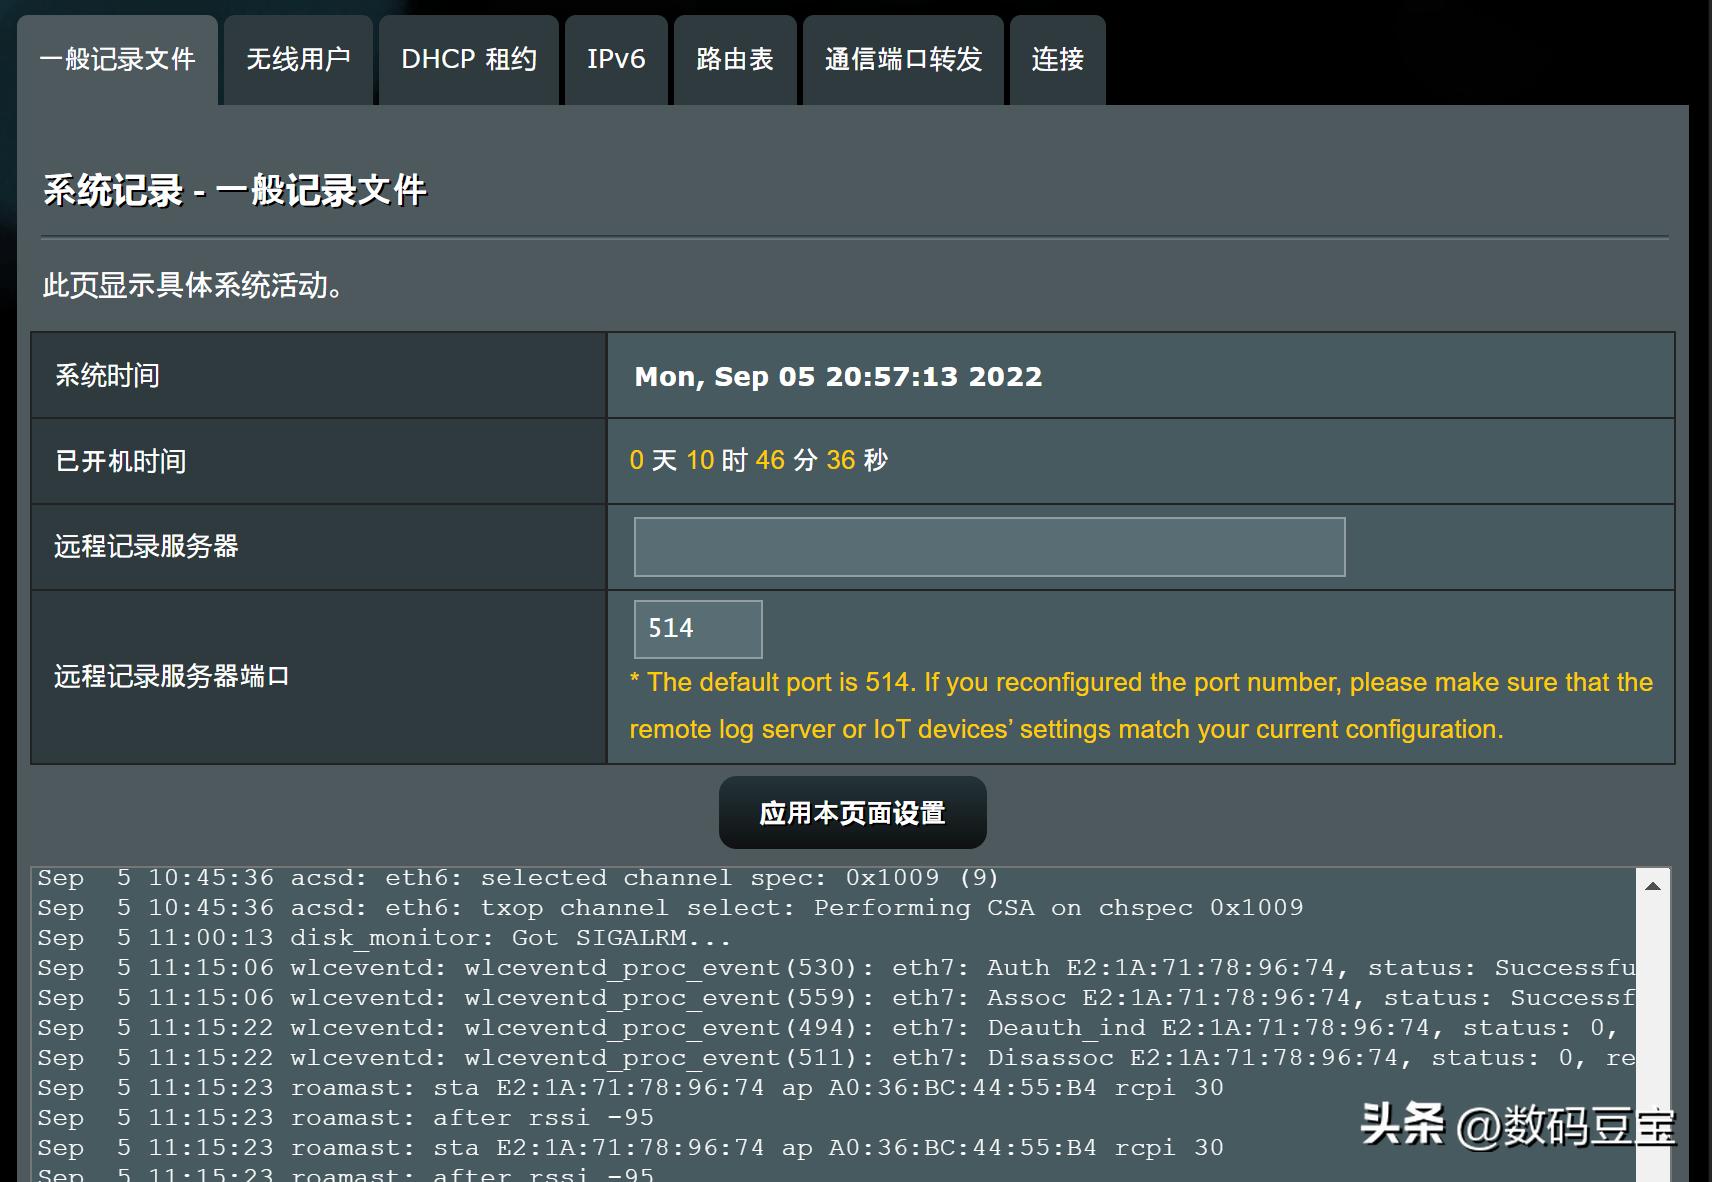1712x1182 pixels.
Task: Open the DHCP 租约 tab
Action: click(468, 60)
